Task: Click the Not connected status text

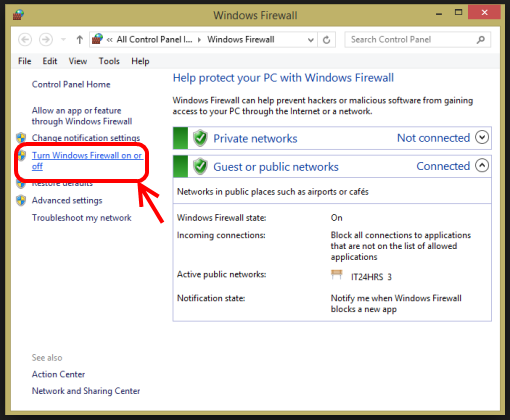Action: 433,138
